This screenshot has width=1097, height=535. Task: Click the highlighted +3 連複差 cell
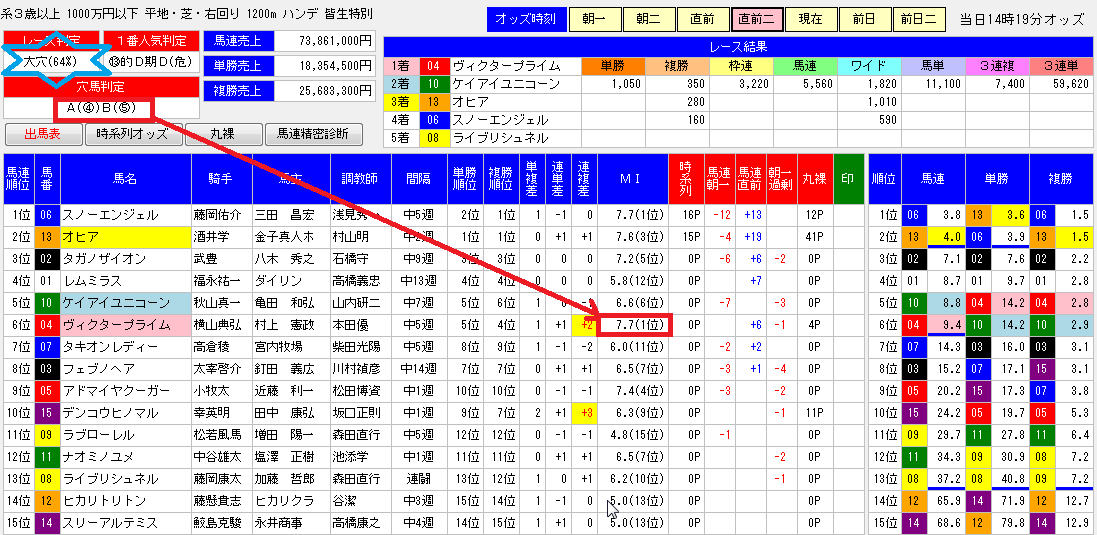coord(584,413)
